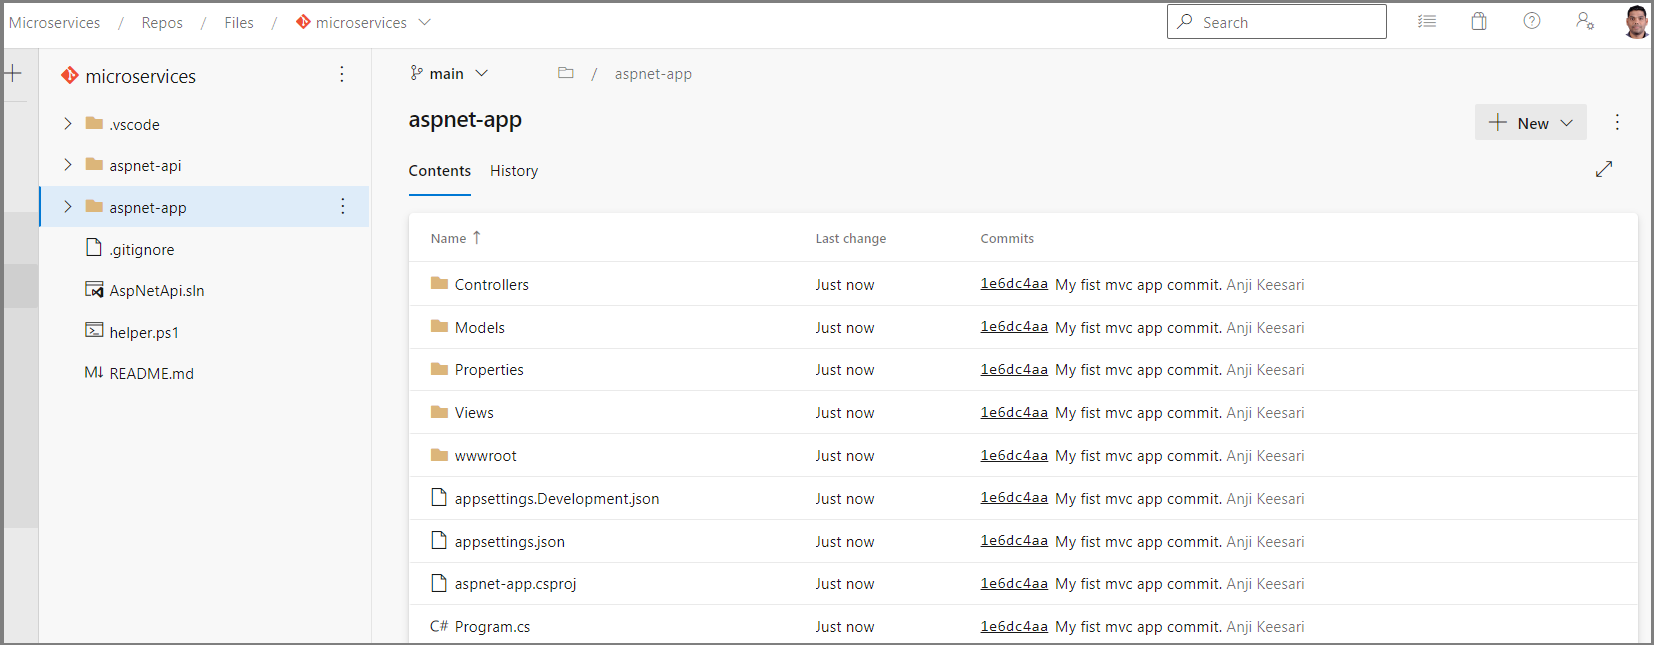Click the root folder icon in breadcrumb path
This screenshot has height=645, width=1654.
566,73
